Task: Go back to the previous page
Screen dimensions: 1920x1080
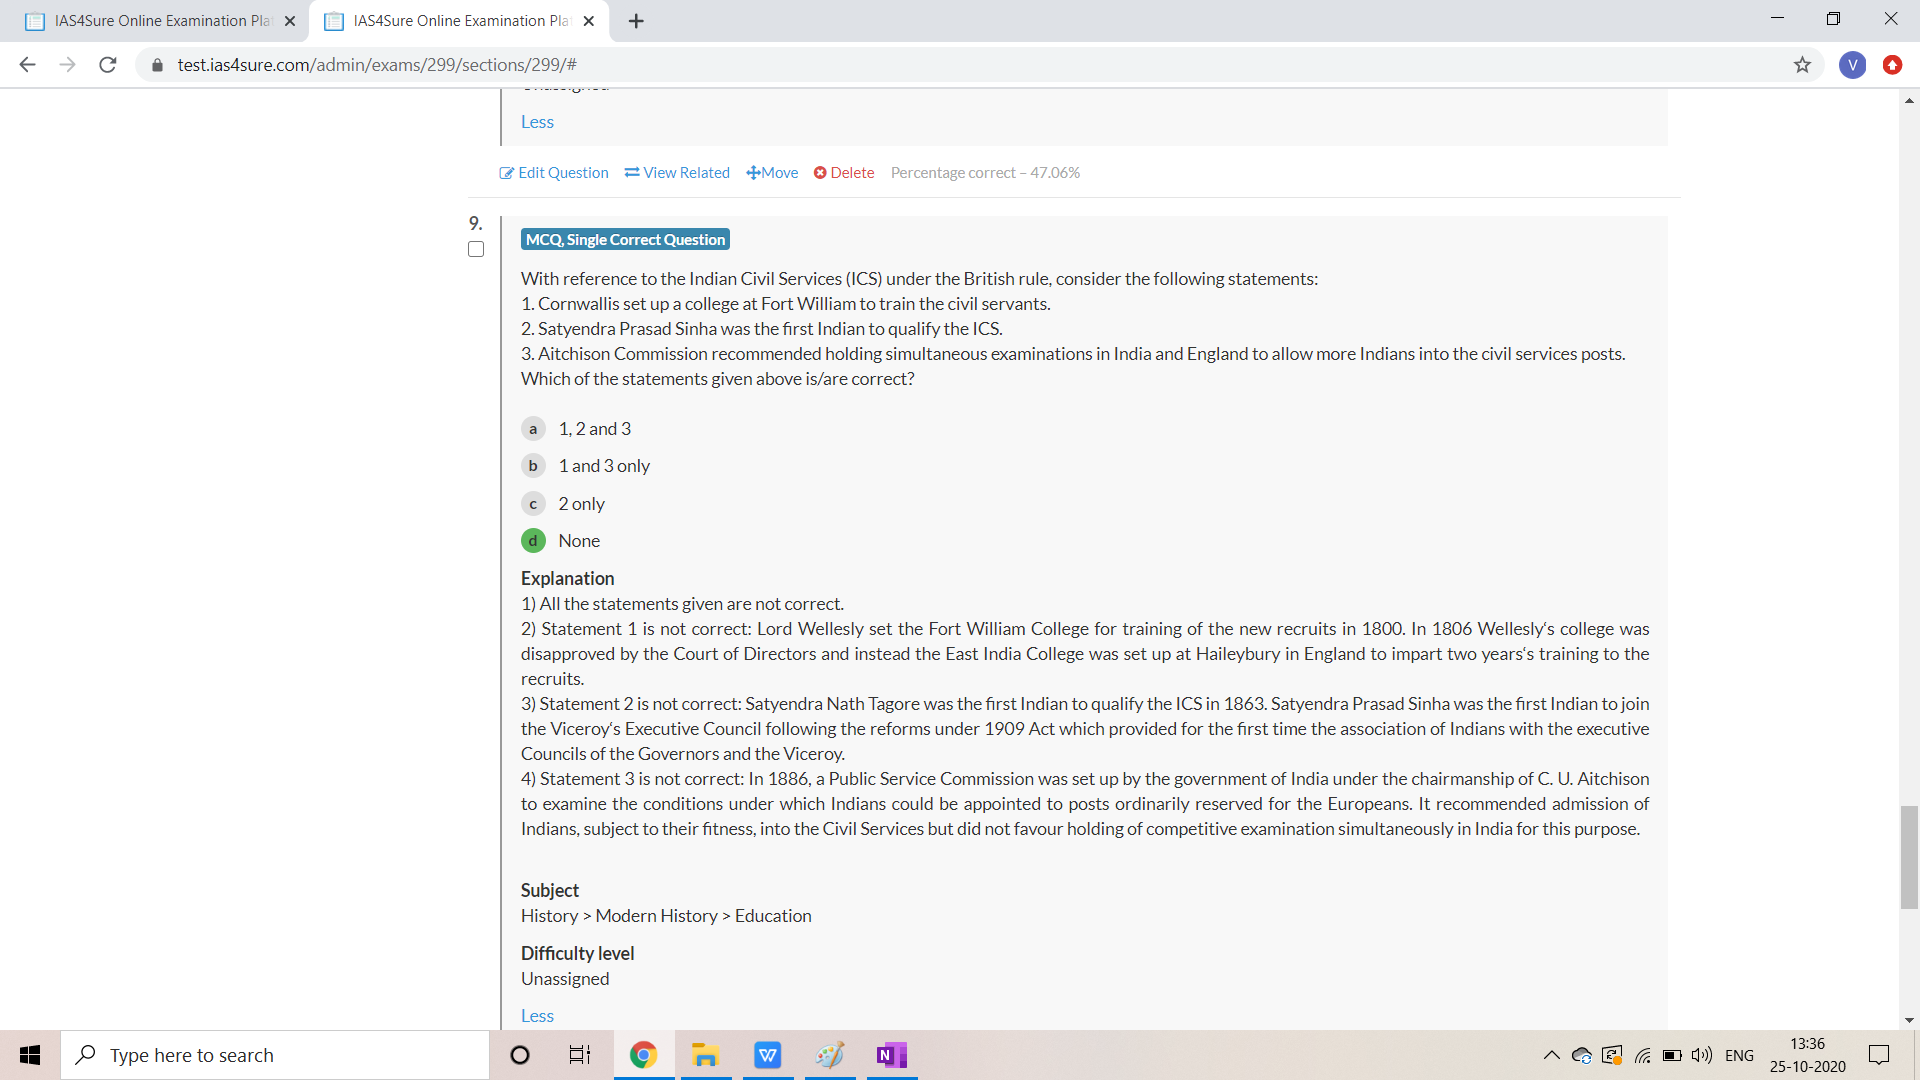Action: point(27,65)
